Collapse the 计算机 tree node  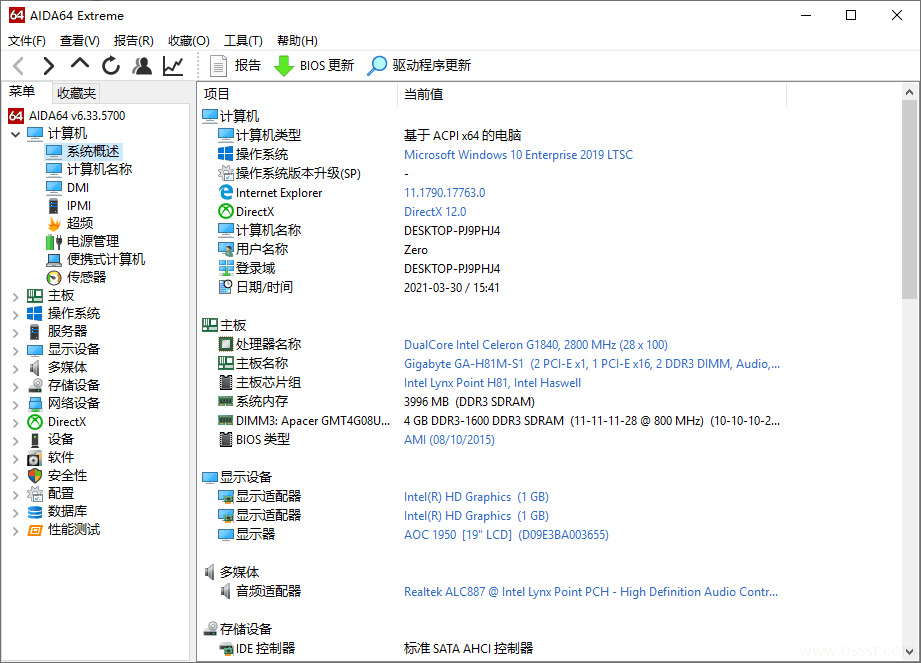[x=15, y=134]
